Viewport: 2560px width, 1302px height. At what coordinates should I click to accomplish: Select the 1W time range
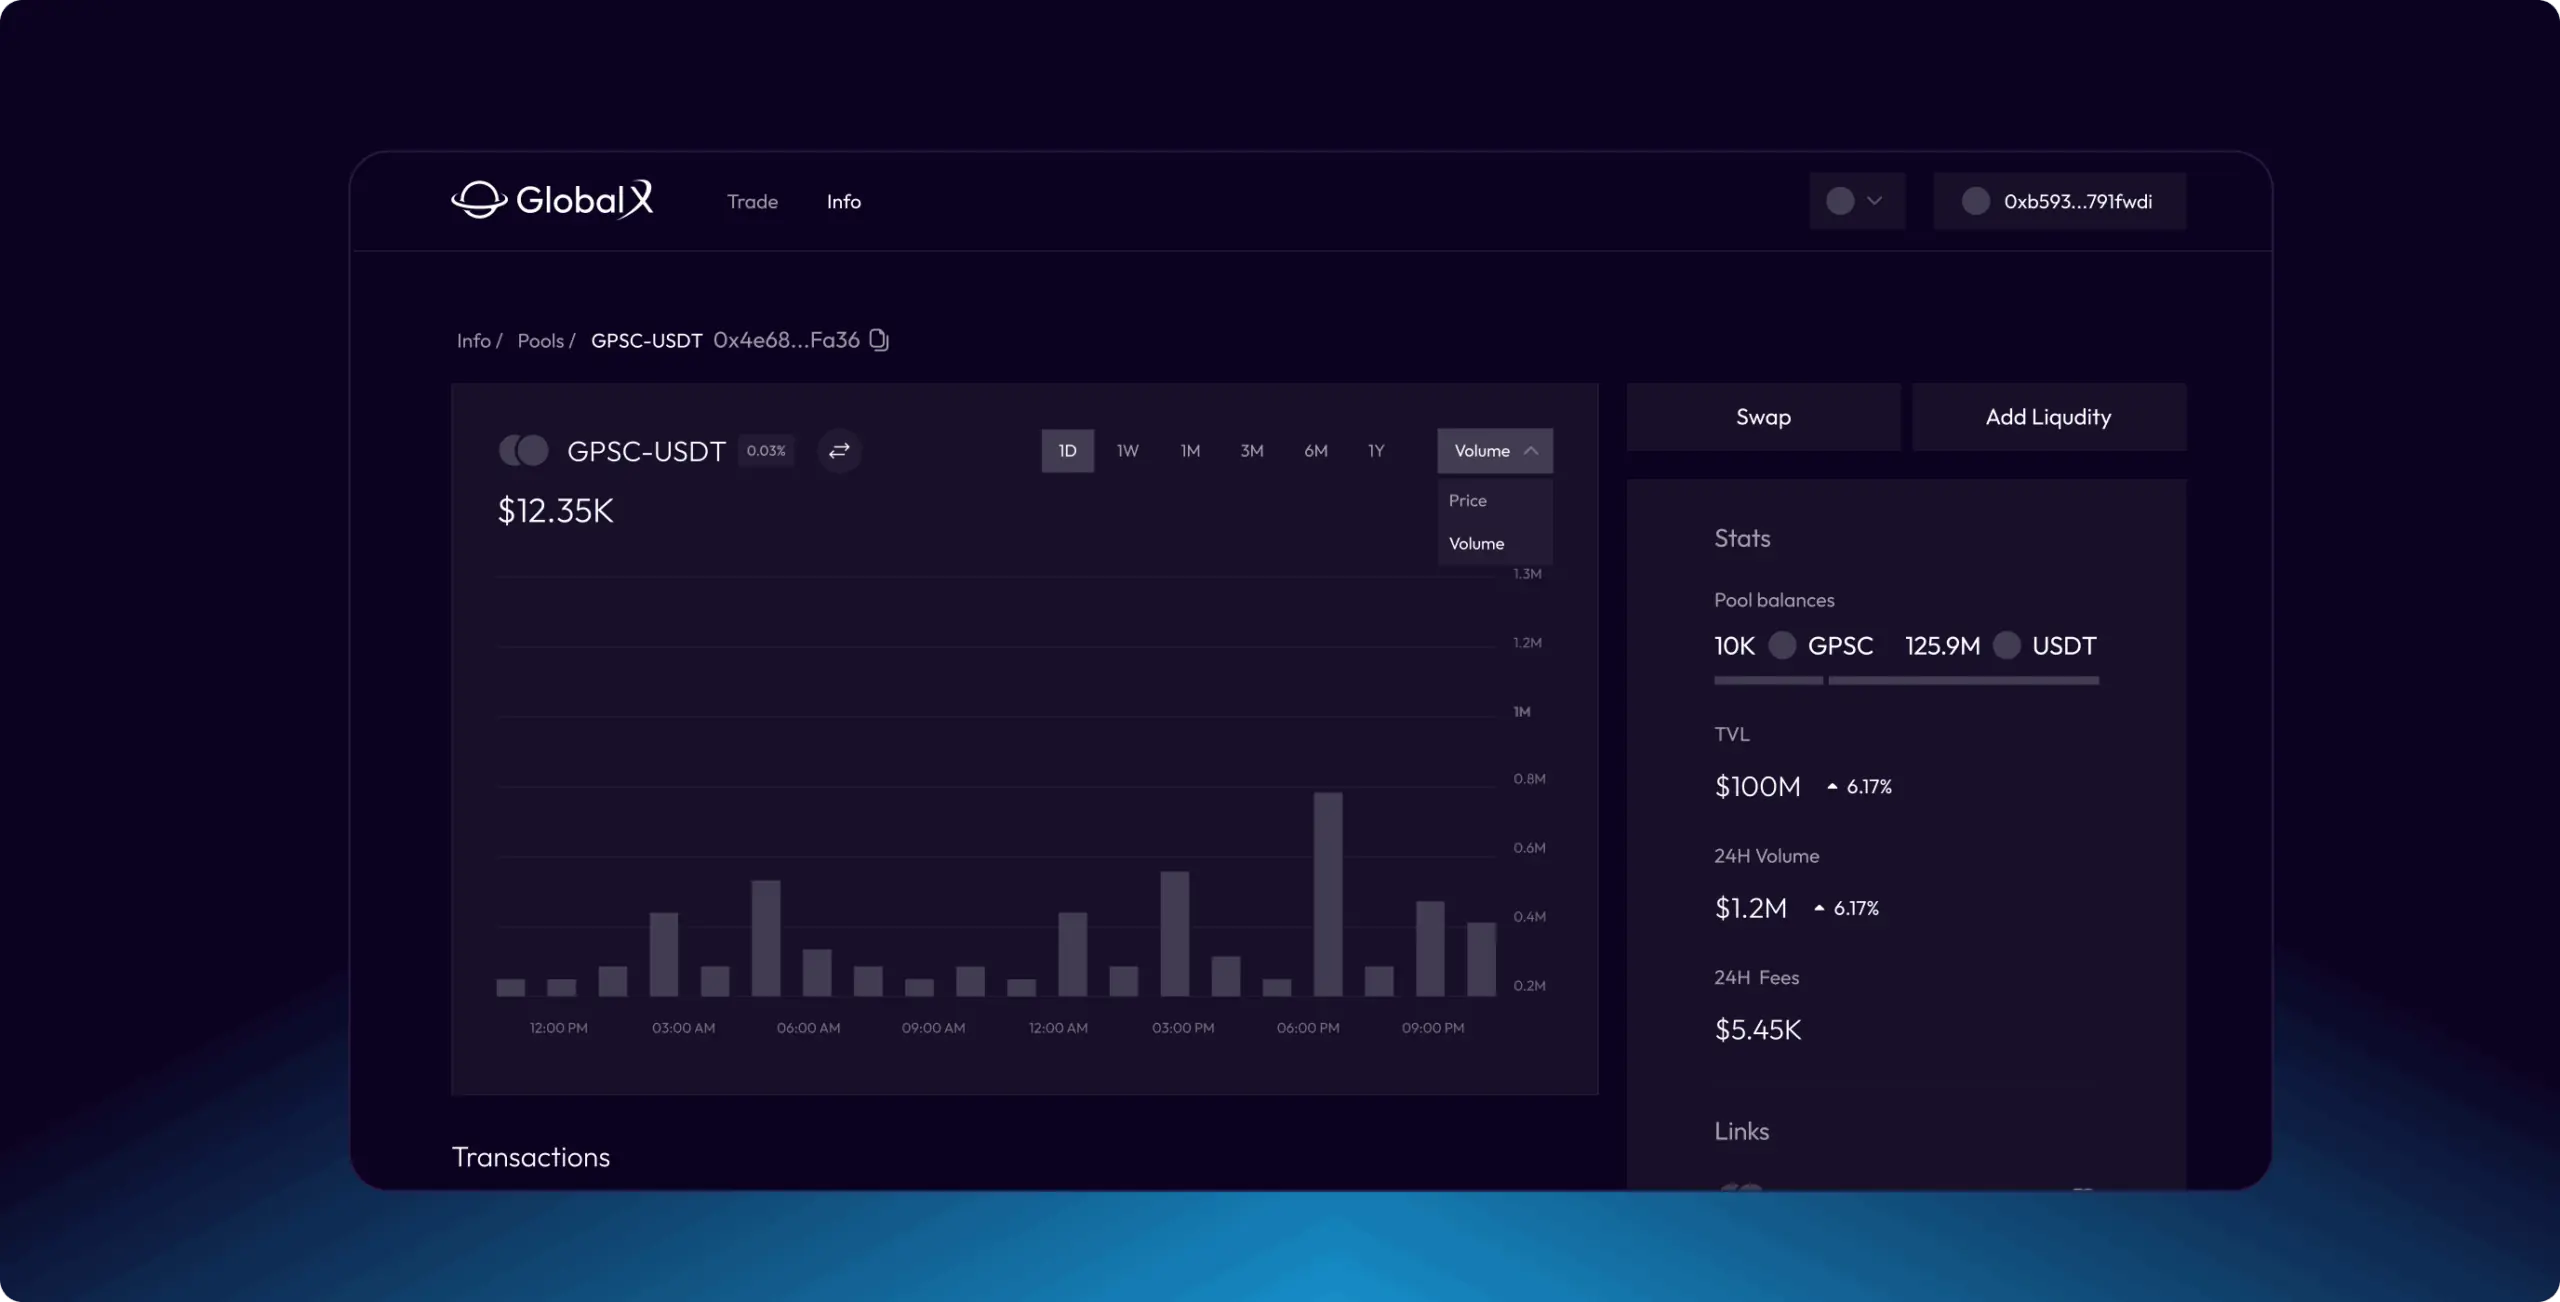pyautogui.click(x=1127, y=450)
